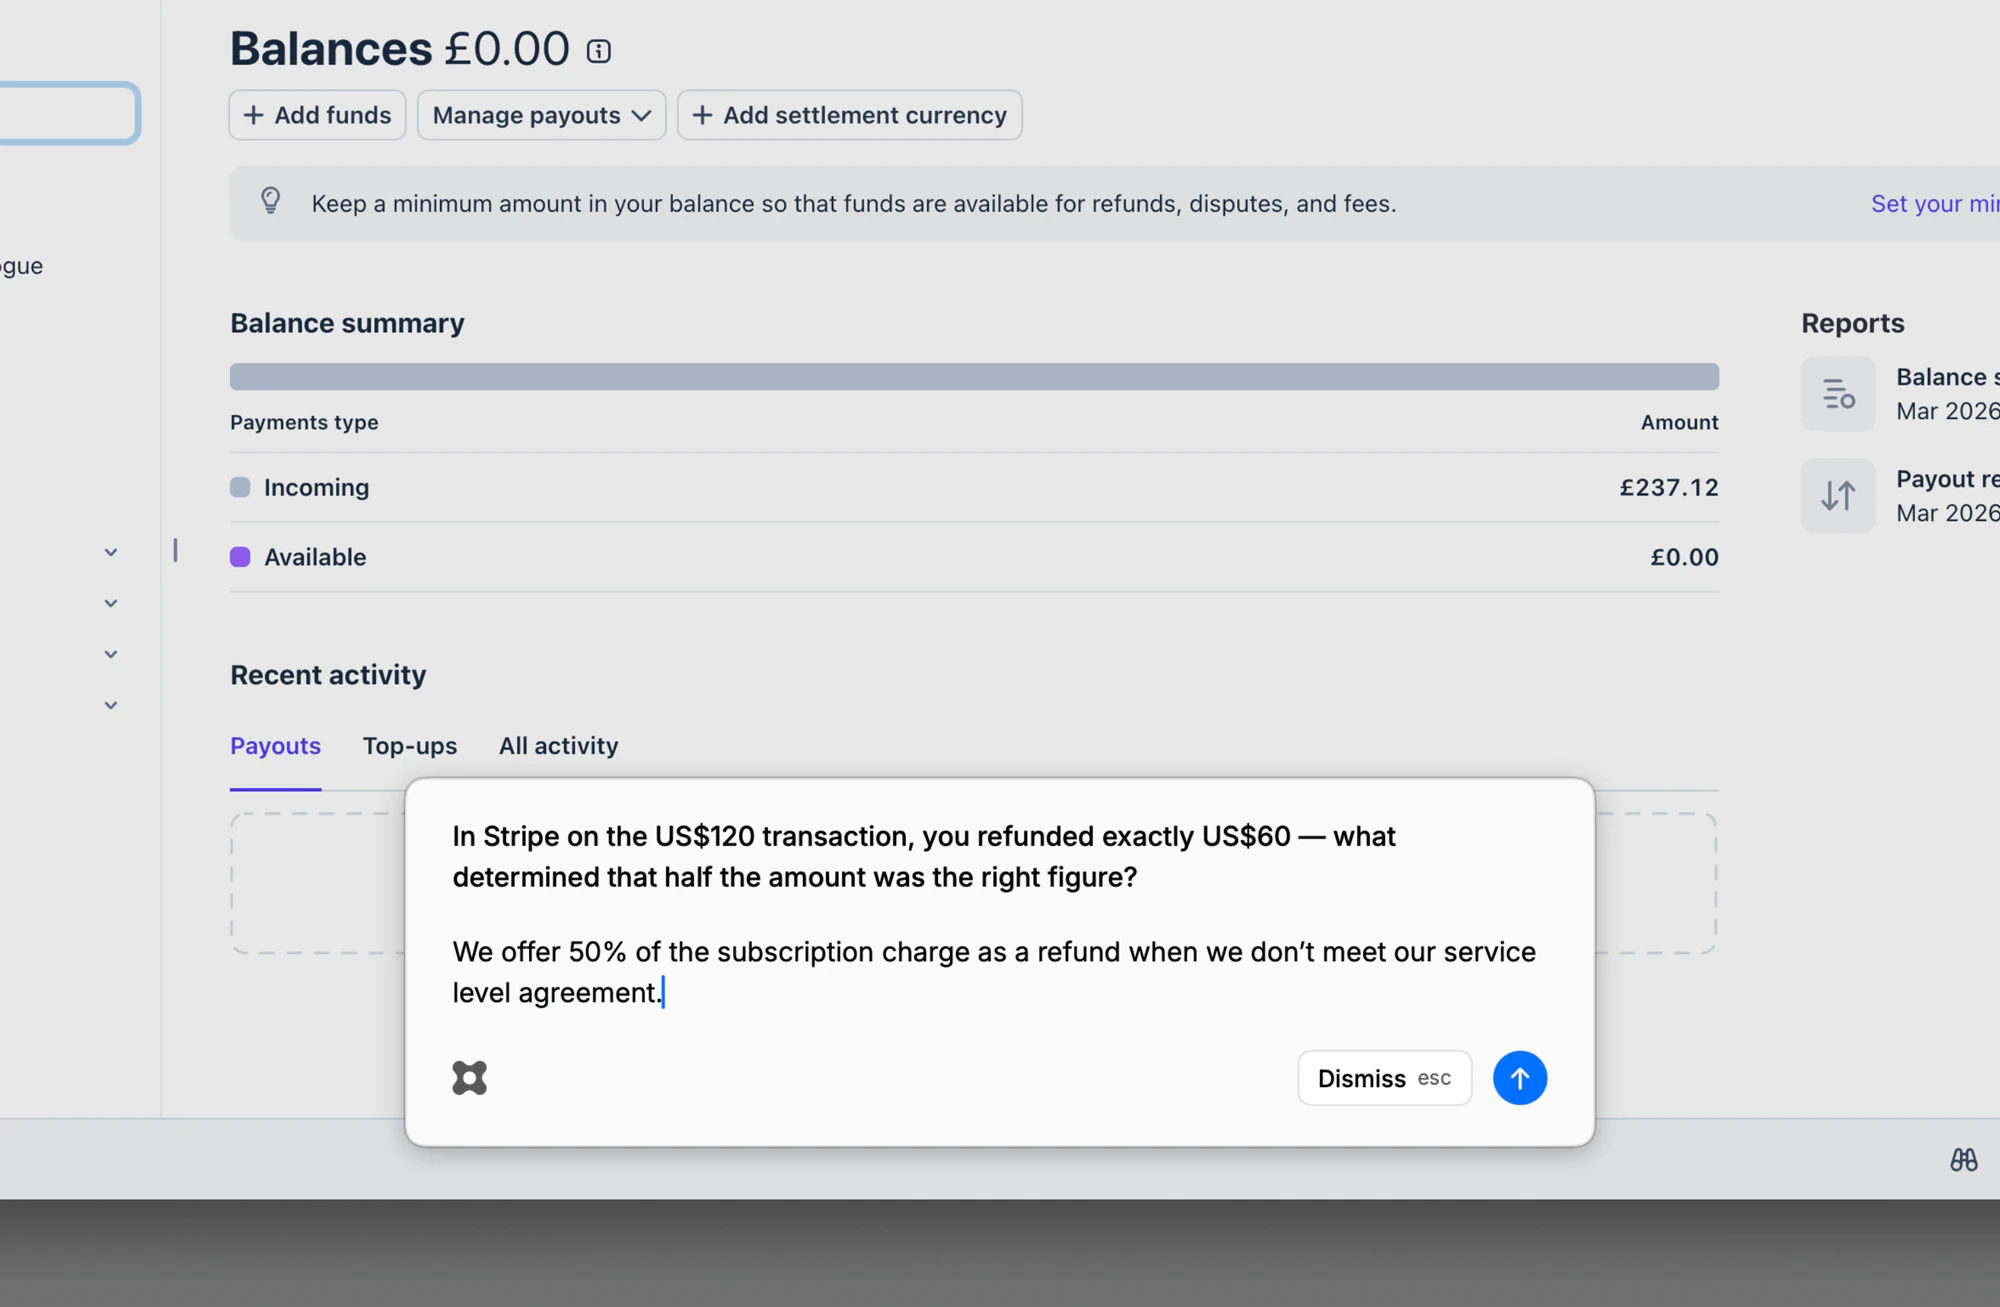Send the reply with blue arrow button
2000x1307 pixels.
(x=1519, y=1078)
